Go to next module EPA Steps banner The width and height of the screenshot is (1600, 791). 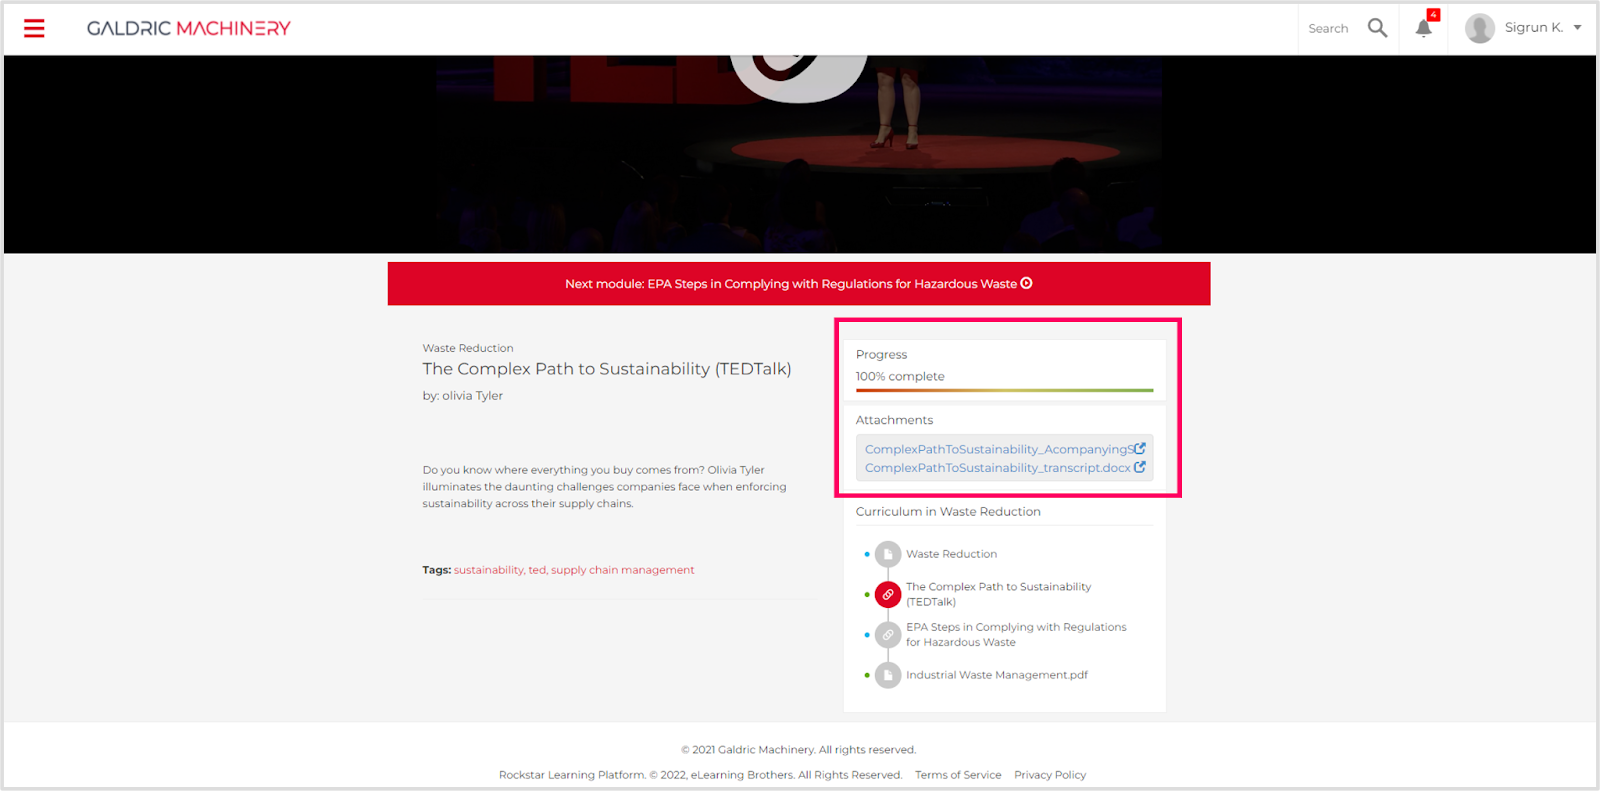[799, 284]
